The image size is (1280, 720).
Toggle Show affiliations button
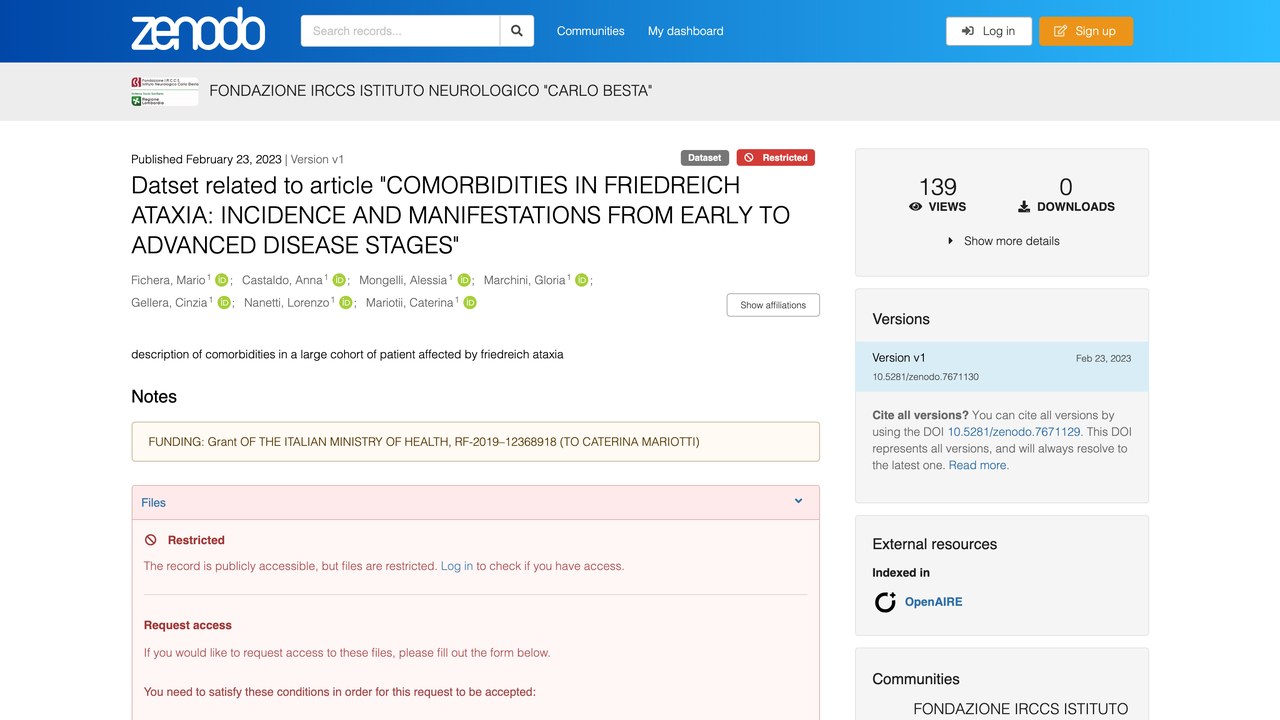tap(773, 305)
